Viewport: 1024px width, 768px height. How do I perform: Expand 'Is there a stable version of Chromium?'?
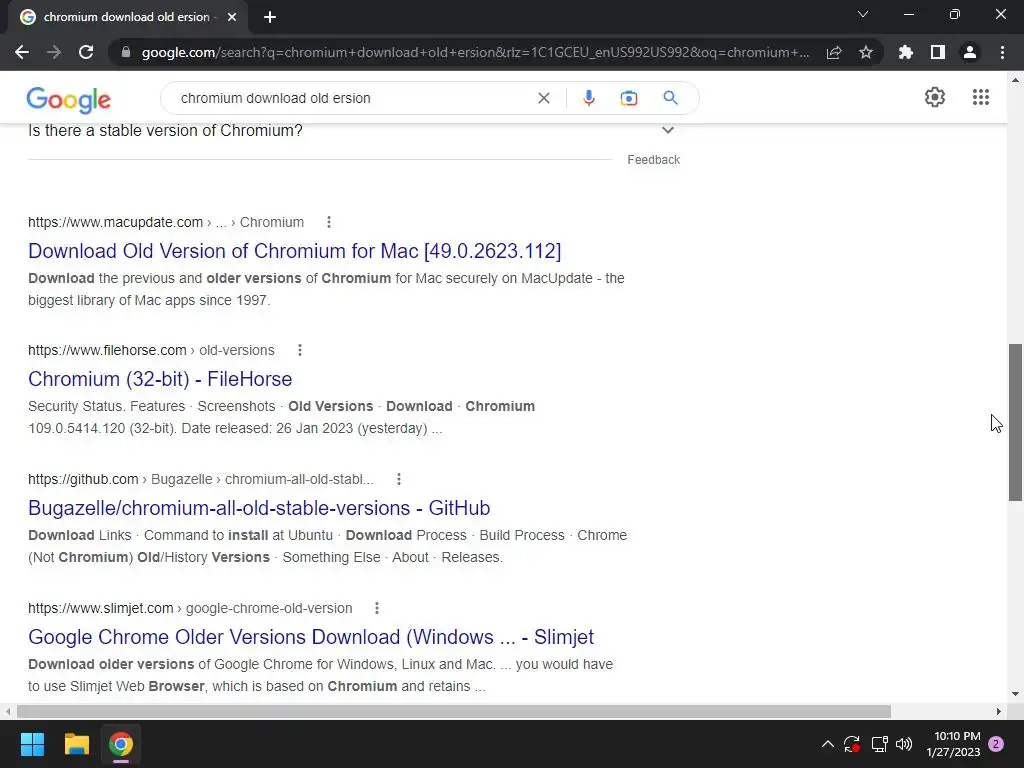pyautogui.click(x=353, y=131)
